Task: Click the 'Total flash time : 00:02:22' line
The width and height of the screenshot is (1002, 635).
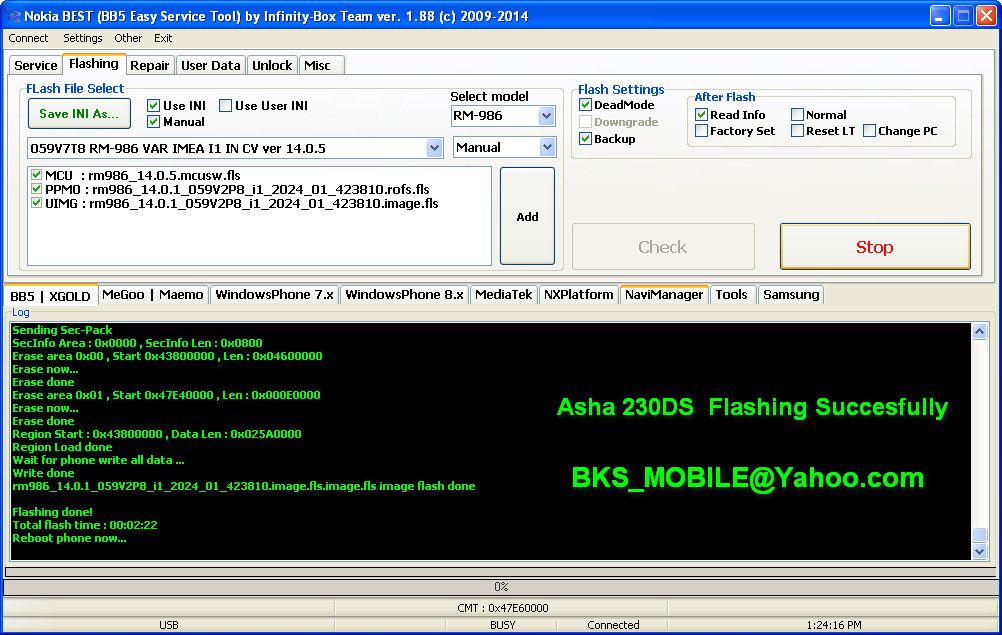Action: pyautogui.click(x=84, y=525)
